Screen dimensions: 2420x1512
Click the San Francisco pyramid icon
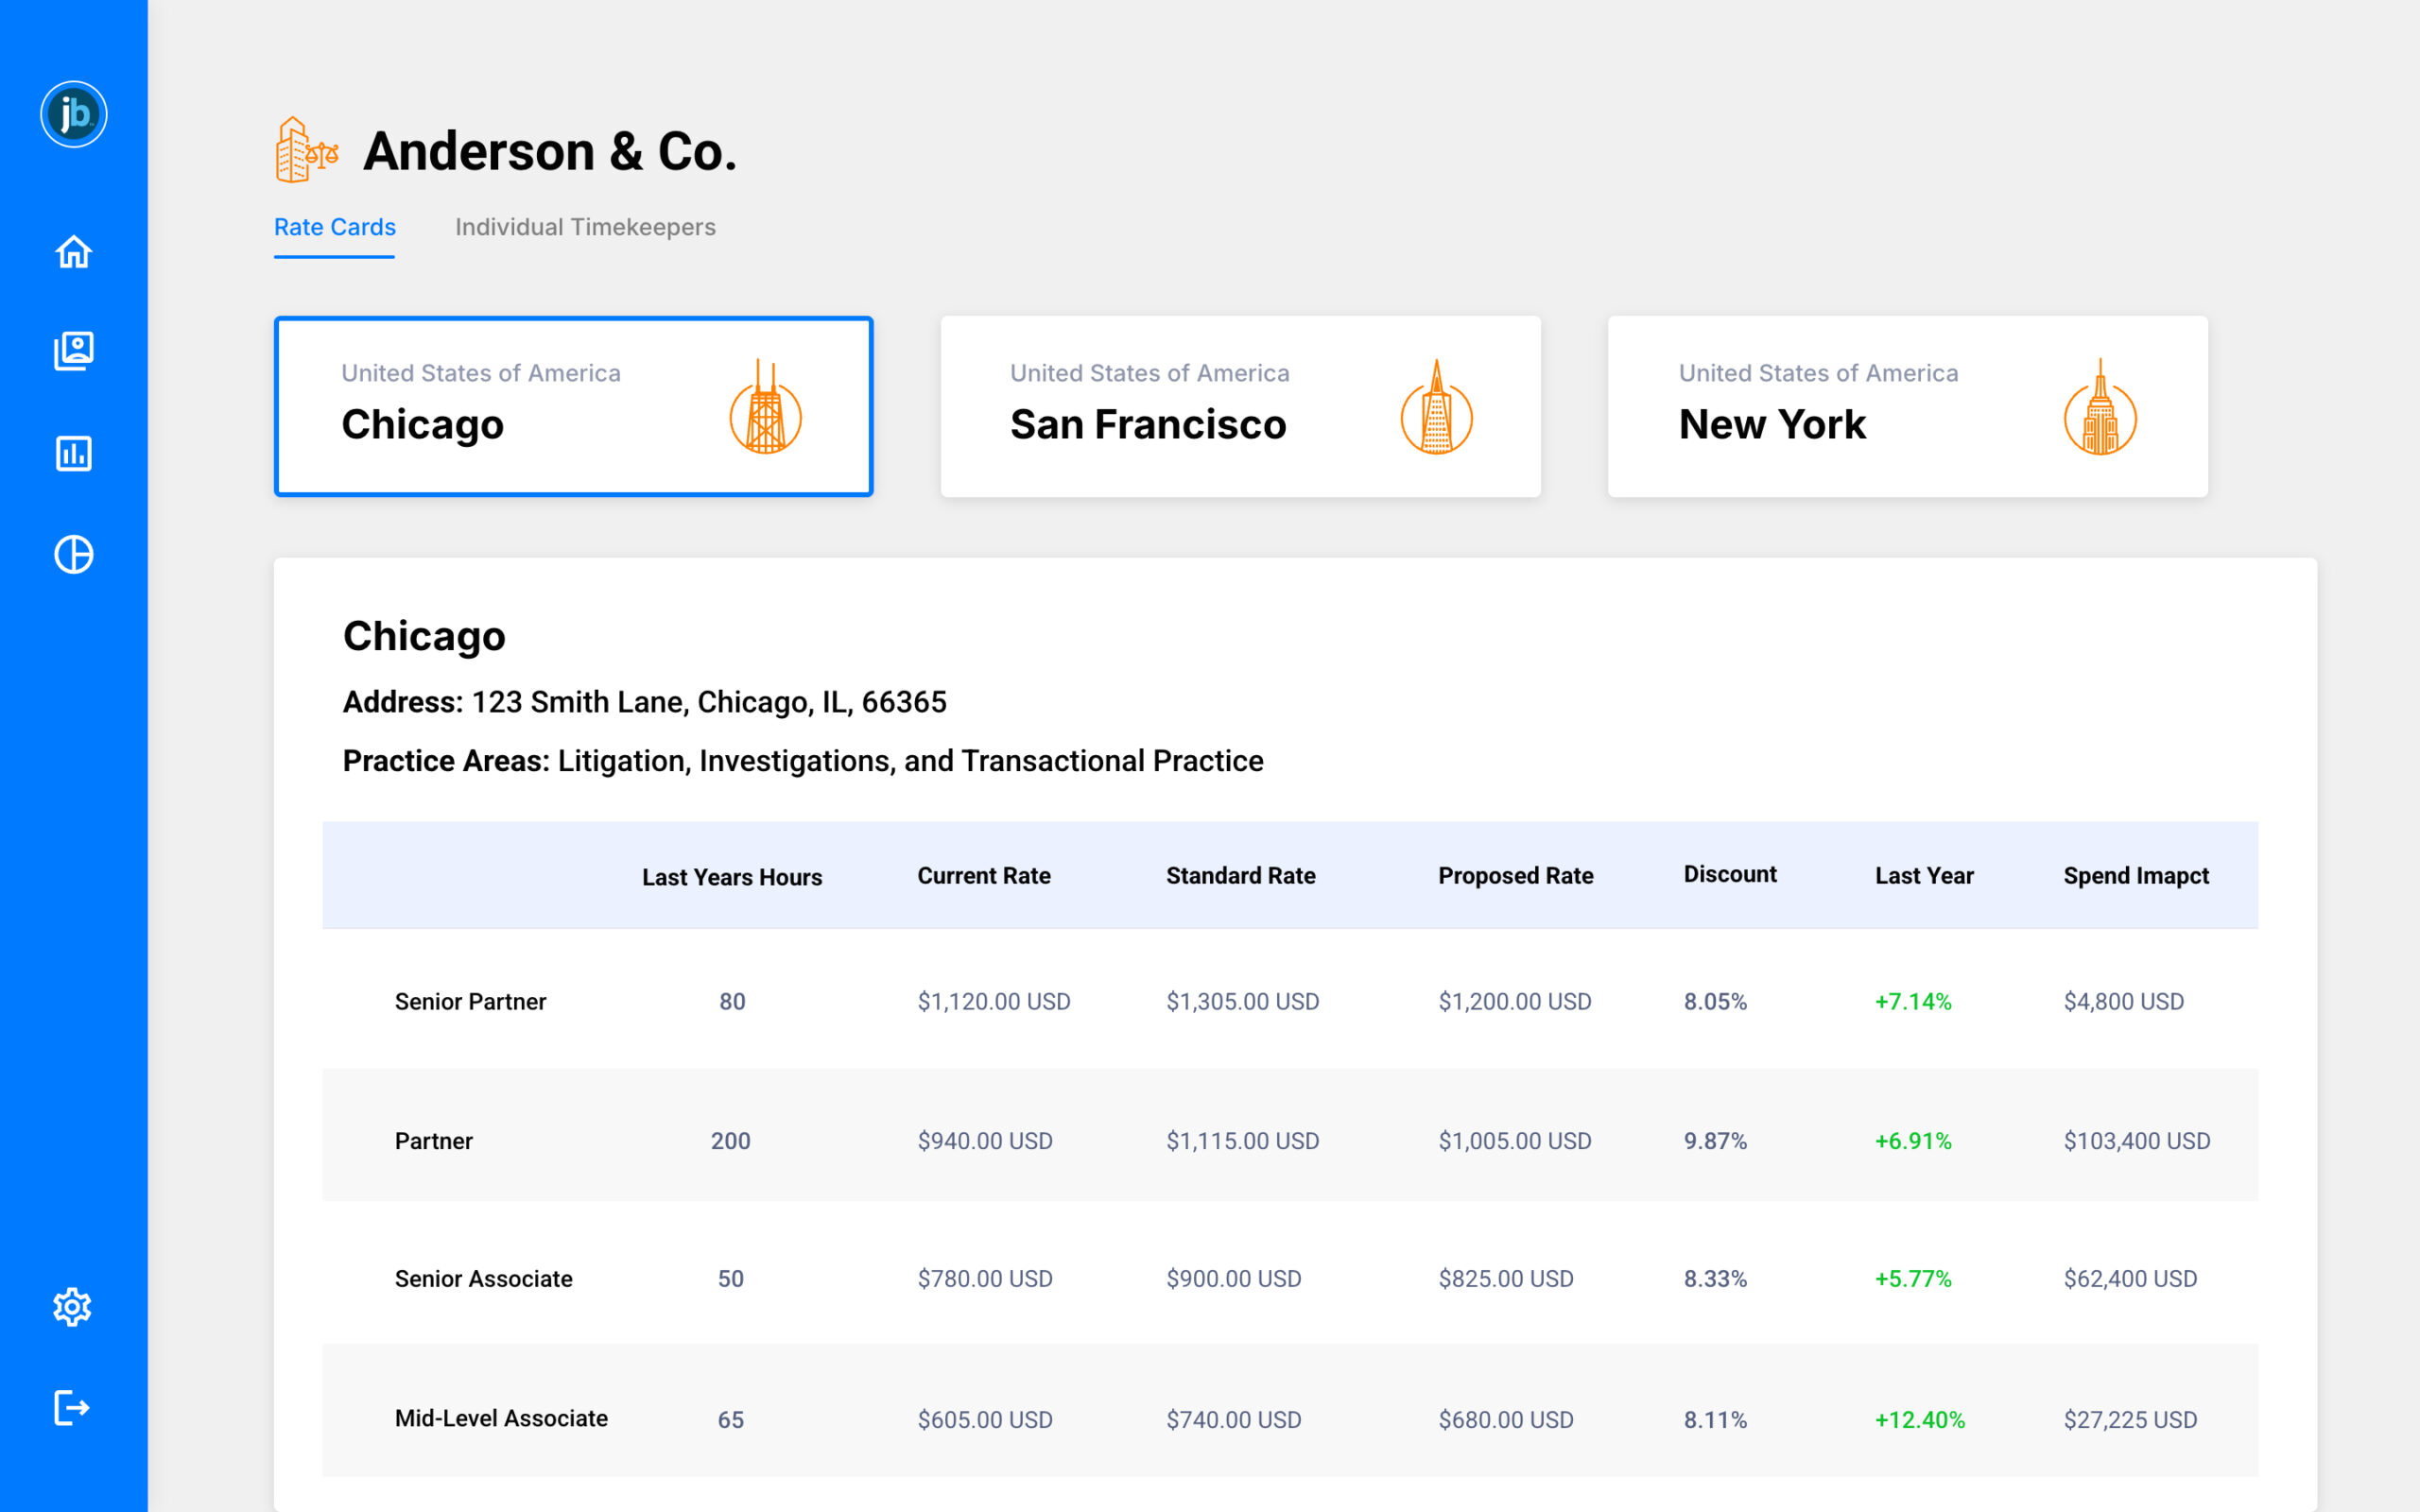pyautogui.click(x=1436, y=407)
